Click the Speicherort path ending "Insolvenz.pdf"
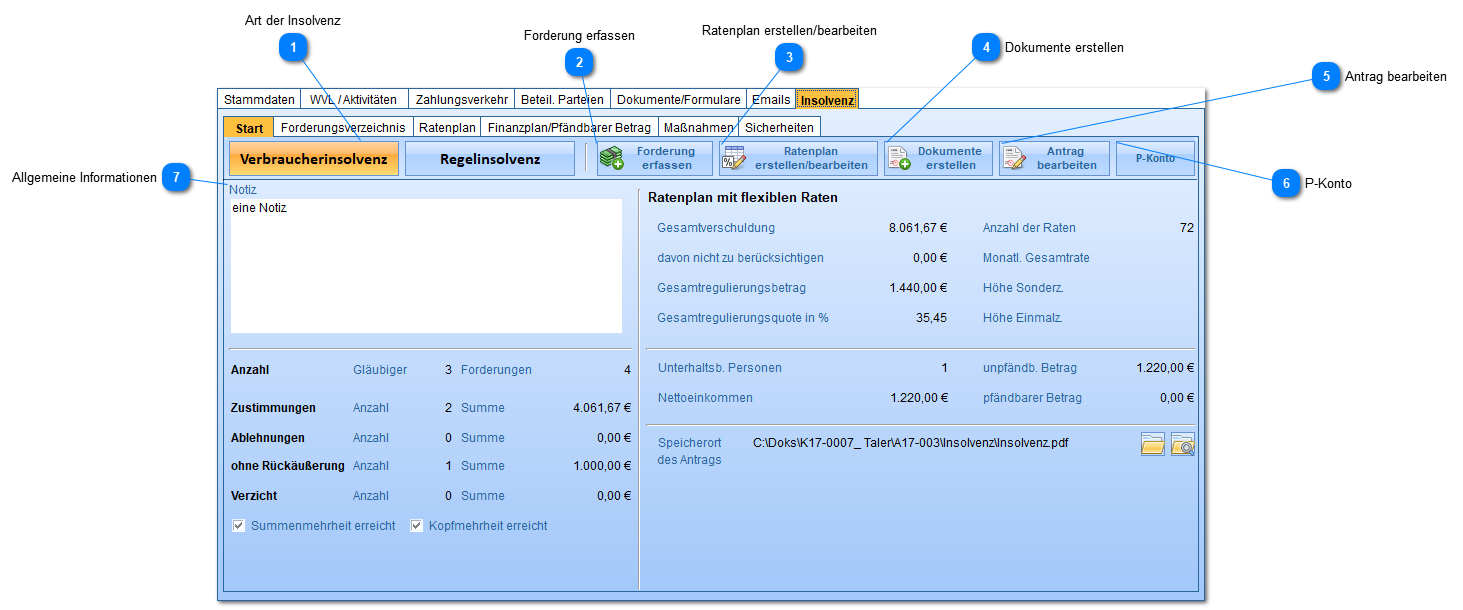This screenshot has width=1463, height=610. click(x=910, y=443)
